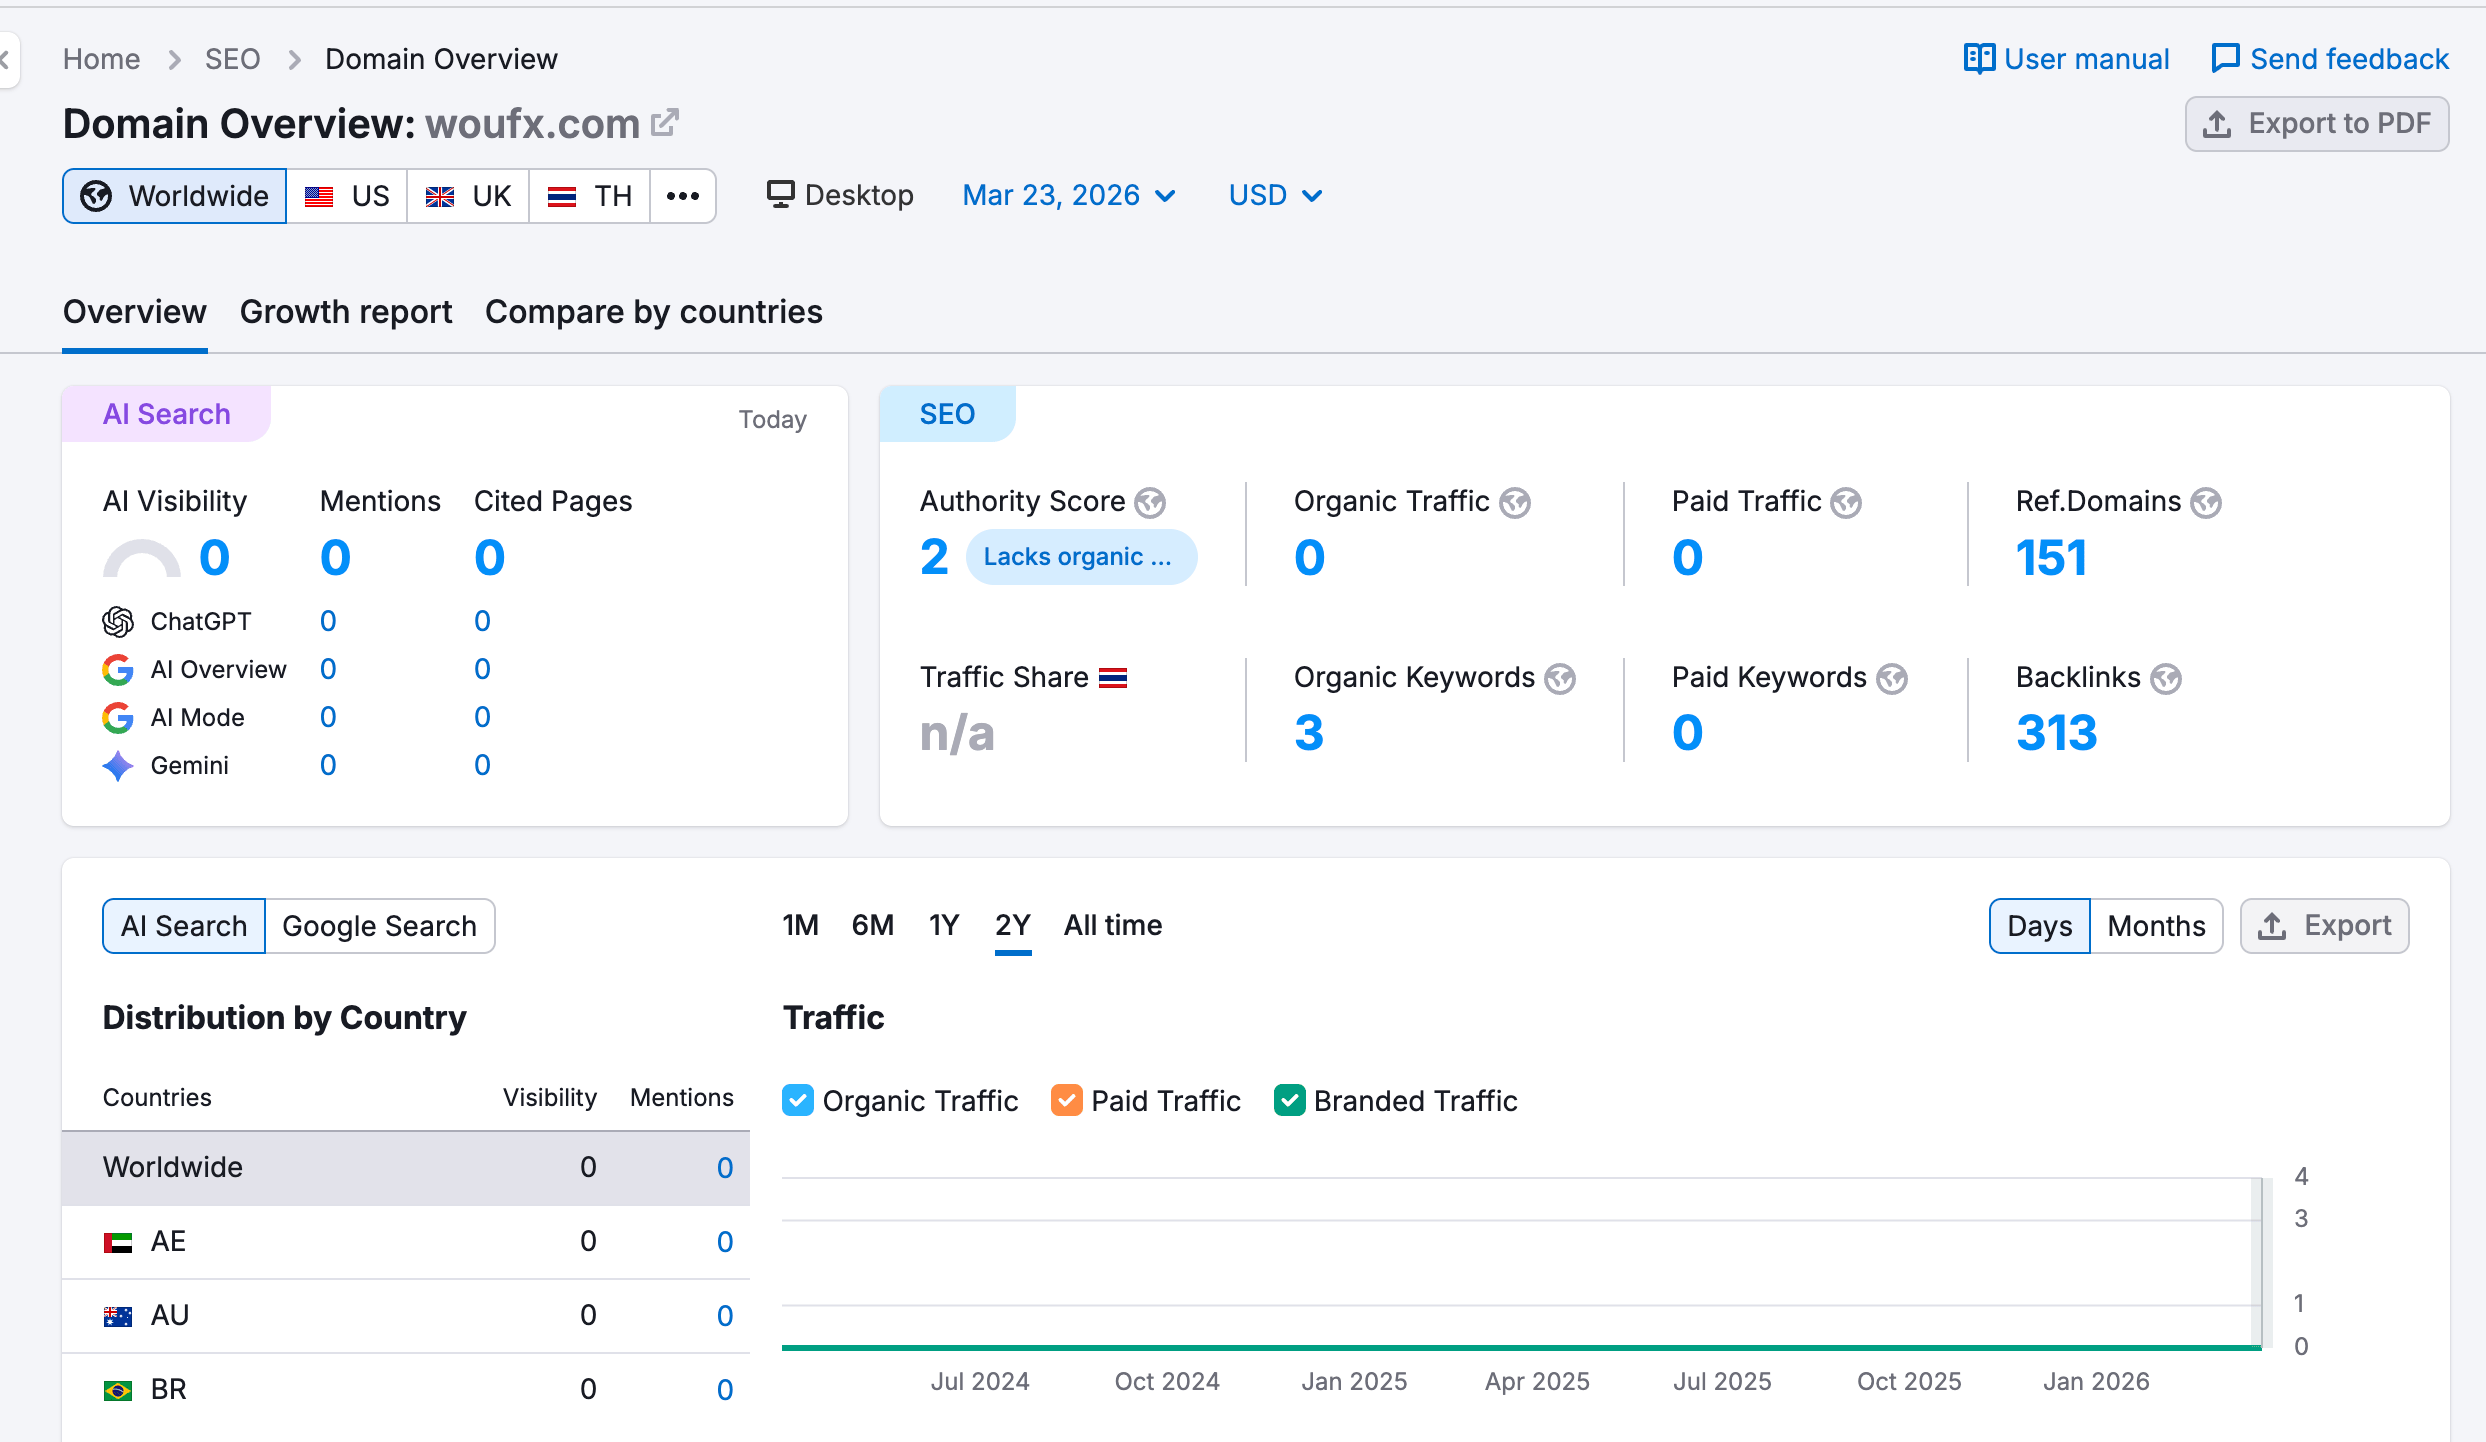Click the globe icon beside Ref.Domains
The image size is (2486, 1442).
coord(2206,502)
